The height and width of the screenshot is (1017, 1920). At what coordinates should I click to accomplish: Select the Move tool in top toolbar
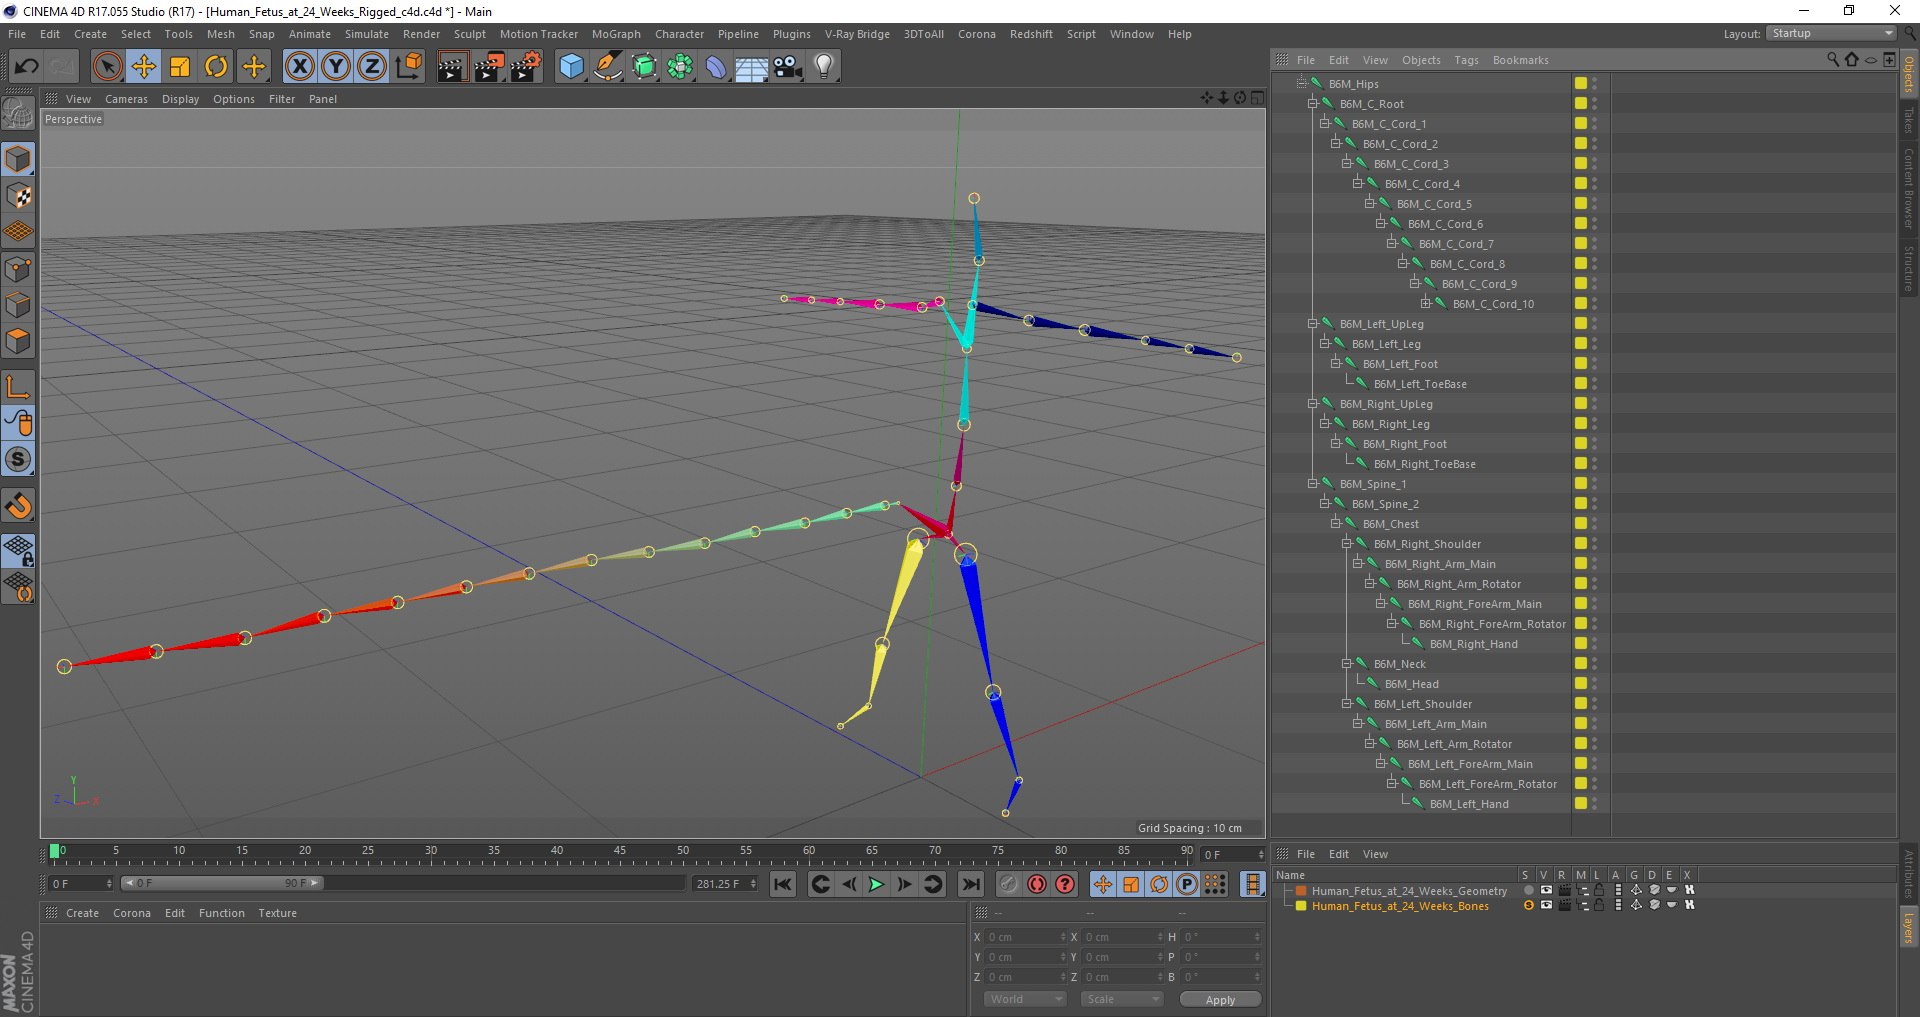click(x=144, y=67)
